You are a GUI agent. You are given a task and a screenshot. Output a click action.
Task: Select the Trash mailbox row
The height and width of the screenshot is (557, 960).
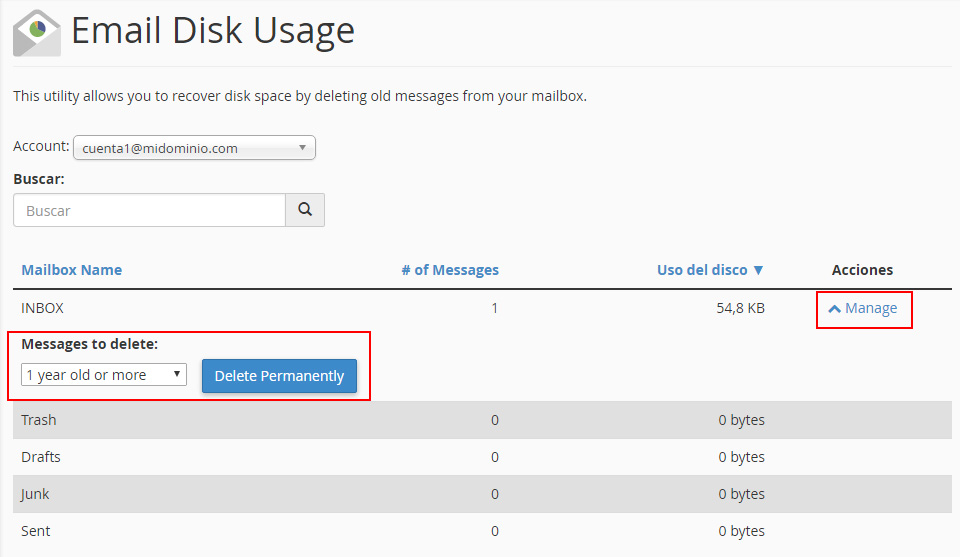tap(39, 420)
